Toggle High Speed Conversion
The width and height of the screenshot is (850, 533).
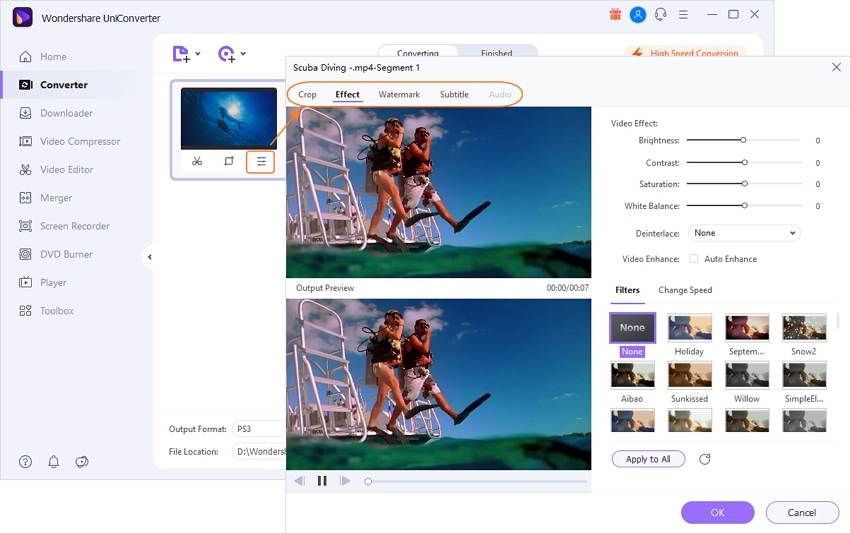(686, 53)
